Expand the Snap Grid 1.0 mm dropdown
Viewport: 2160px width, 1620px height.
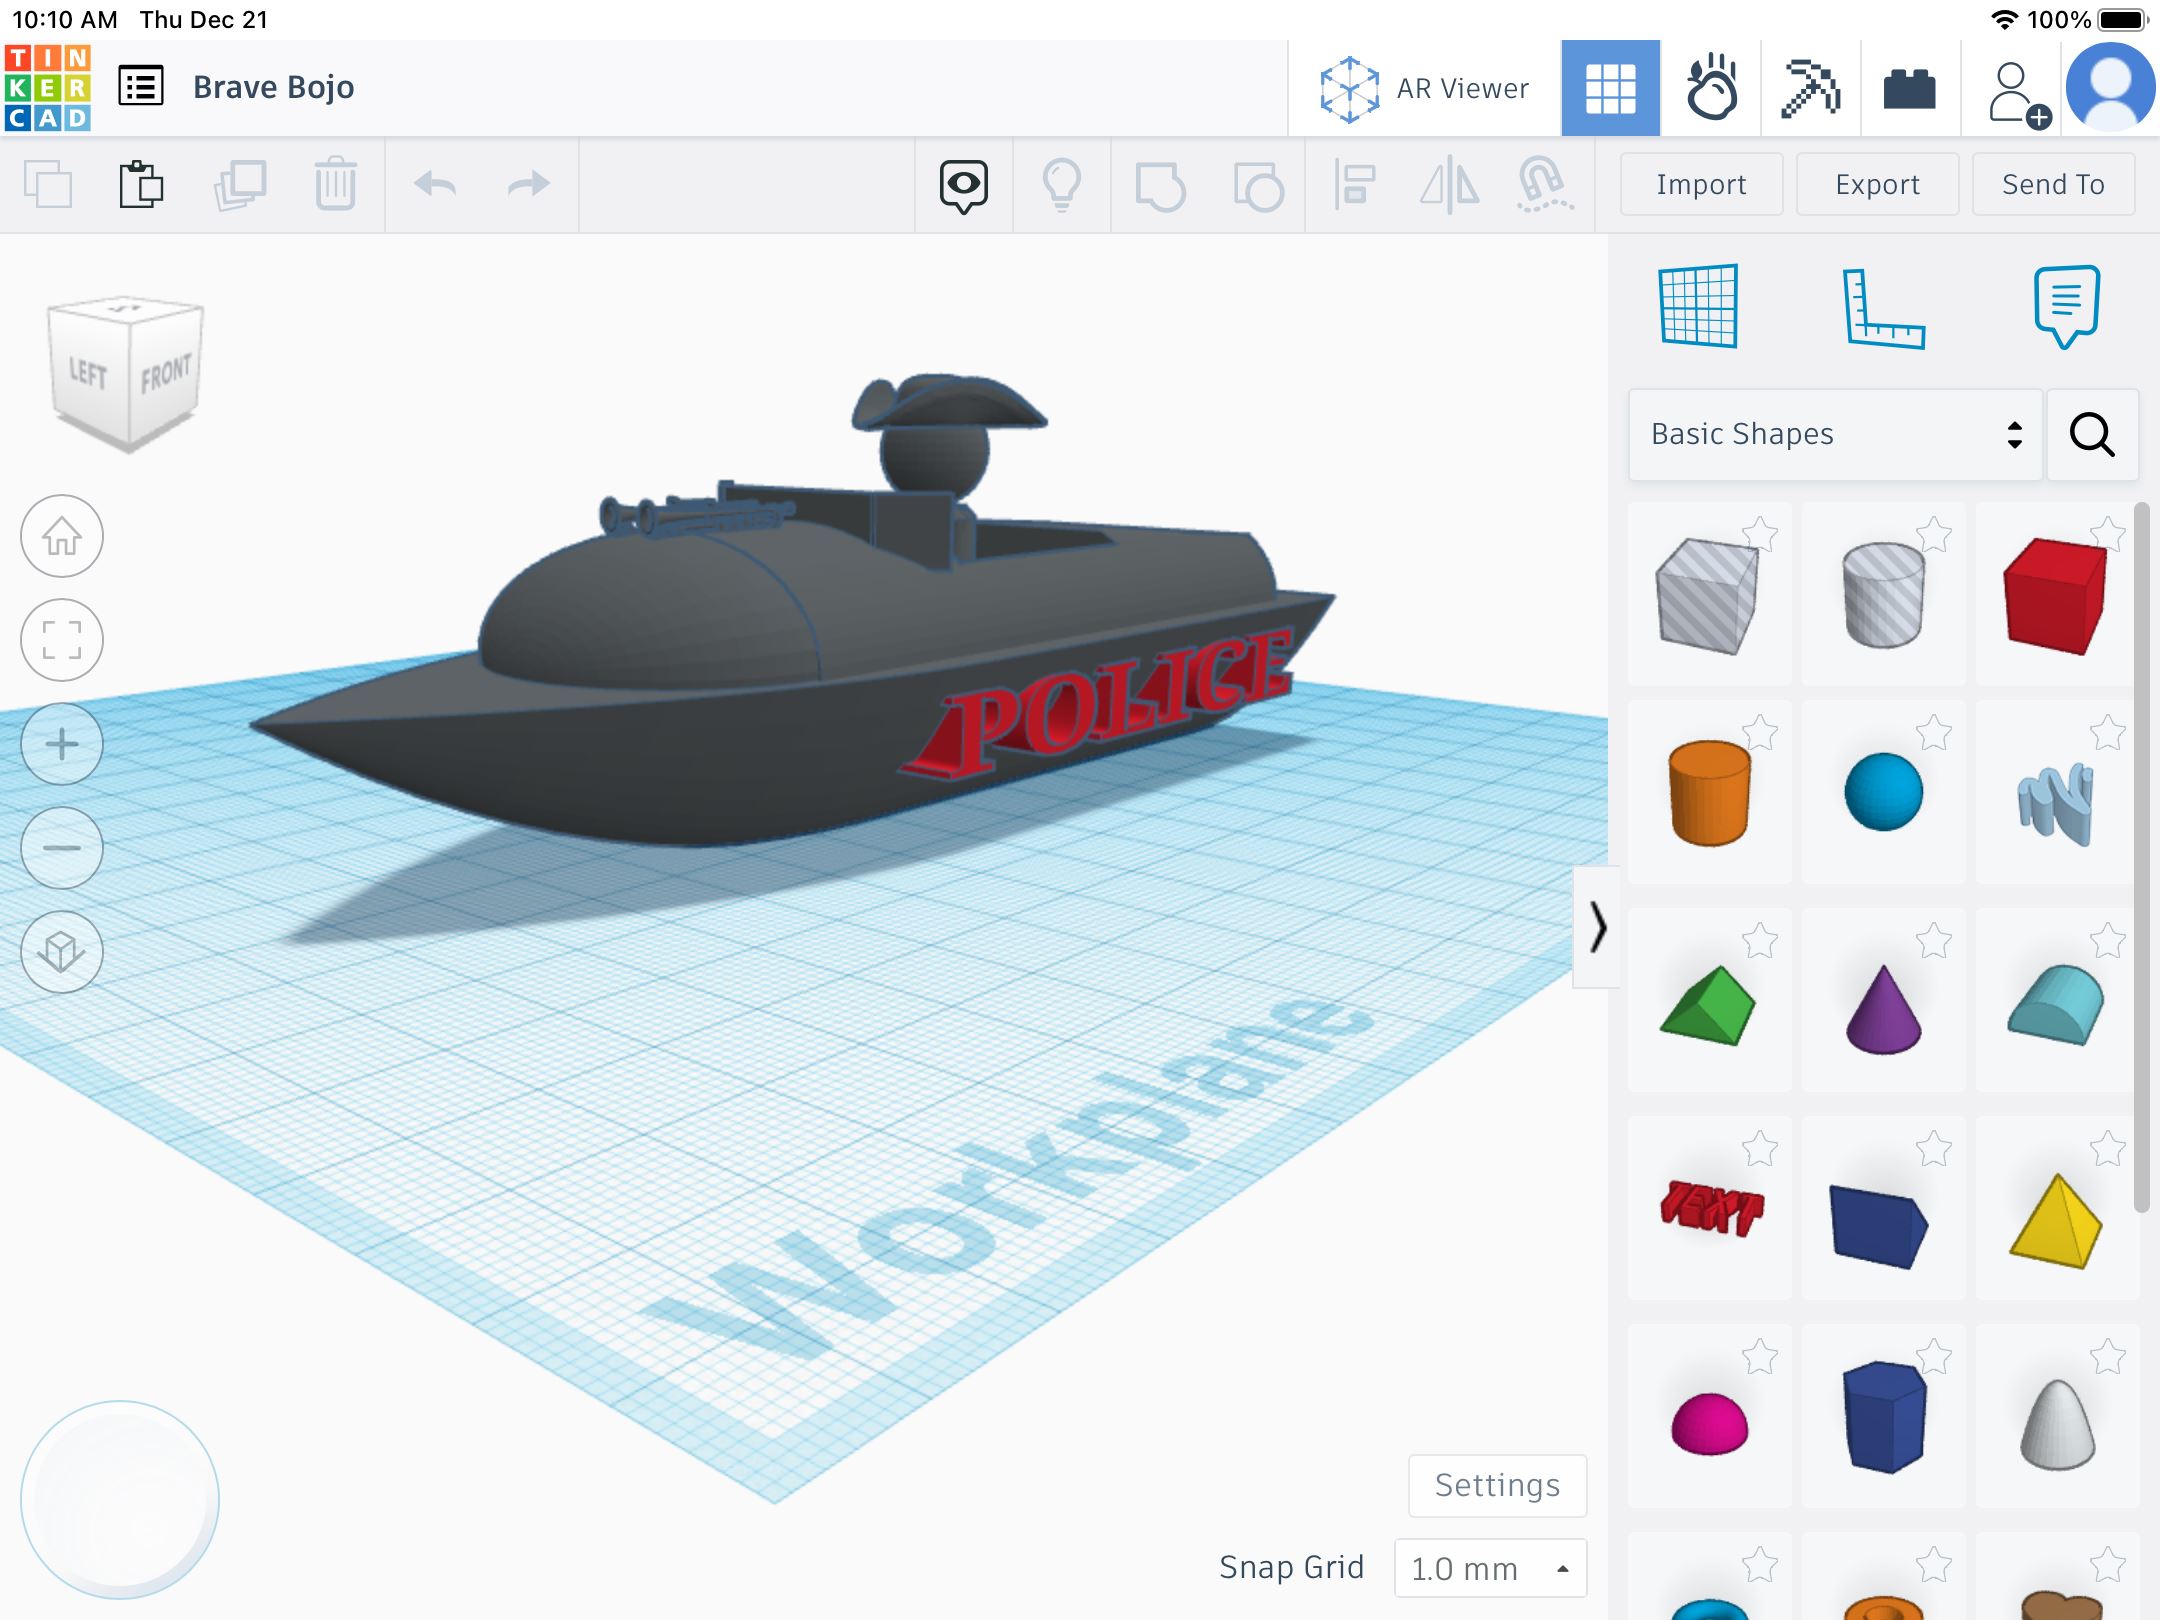pyautogui.click(x=1490, y=1568)
